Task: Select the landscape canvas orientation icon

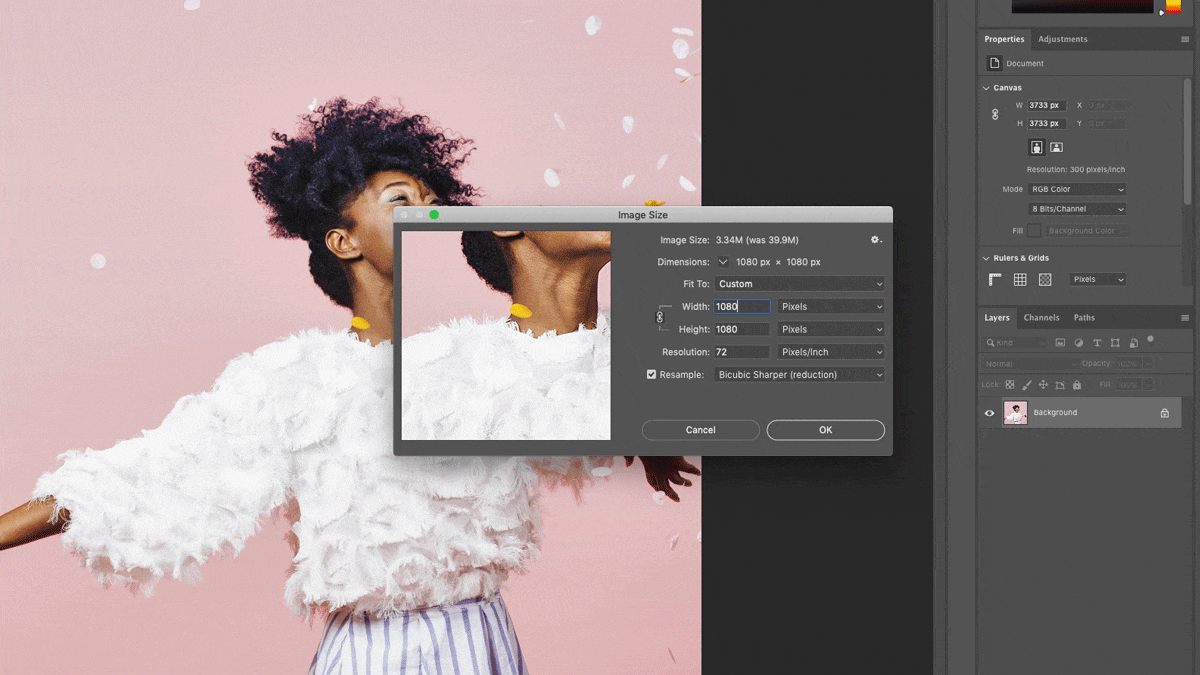Action: [1056, 147]
